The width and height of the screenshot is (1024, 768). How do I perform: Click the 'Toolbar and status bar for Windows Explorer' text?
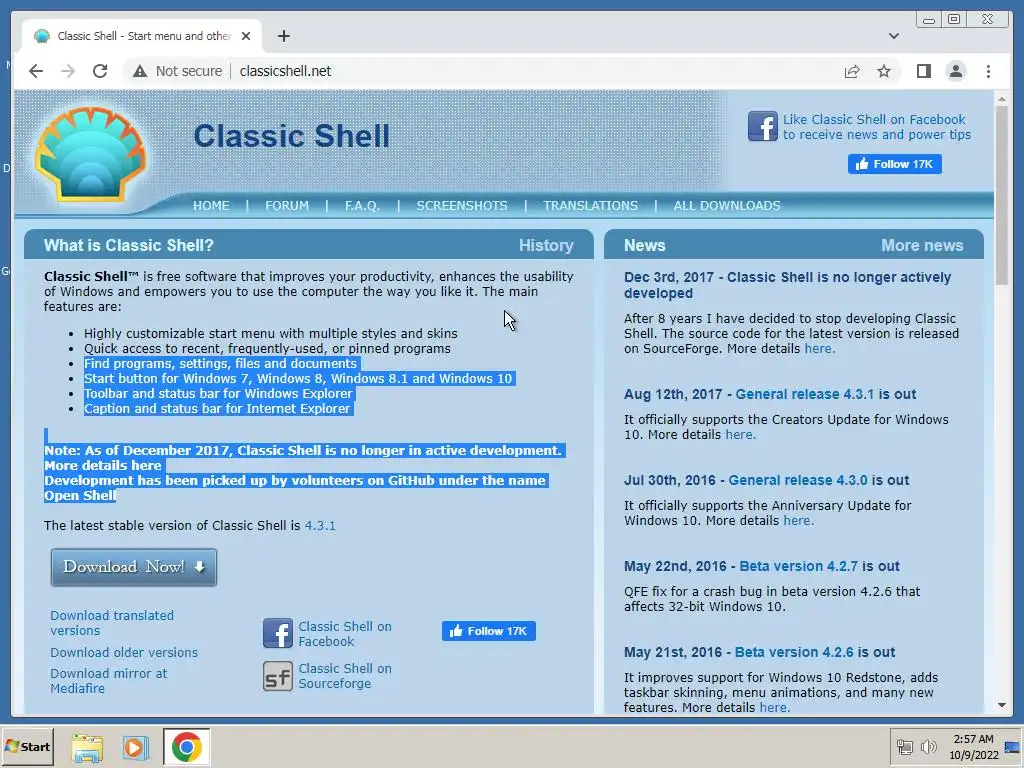tap(218, 394)
